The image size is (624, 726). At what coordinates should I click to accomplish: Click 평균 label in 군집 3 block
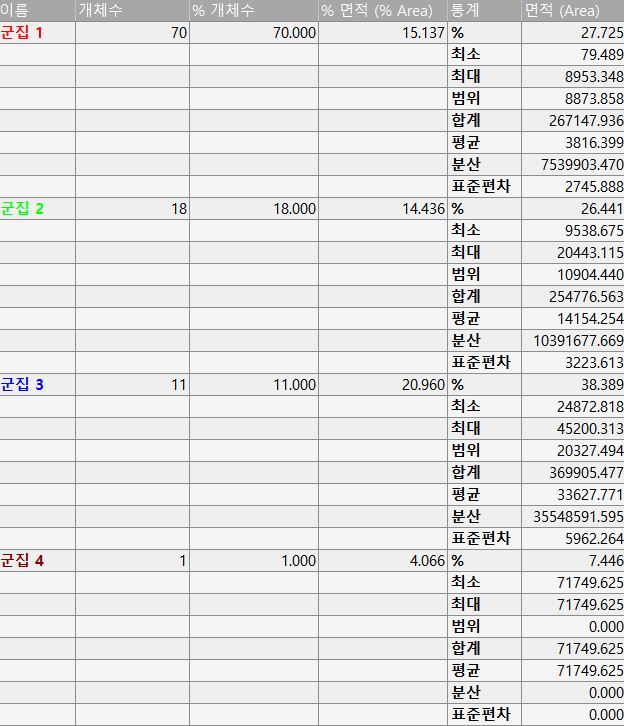point(466,494)
